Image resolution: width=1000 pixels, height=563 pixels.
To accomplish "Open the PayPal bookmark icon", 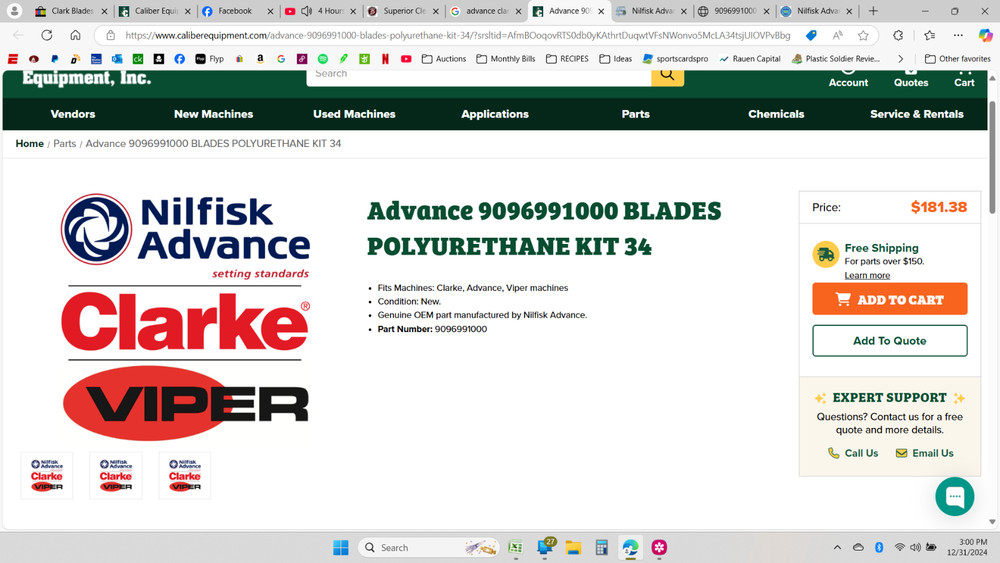I will coord(55,59).
